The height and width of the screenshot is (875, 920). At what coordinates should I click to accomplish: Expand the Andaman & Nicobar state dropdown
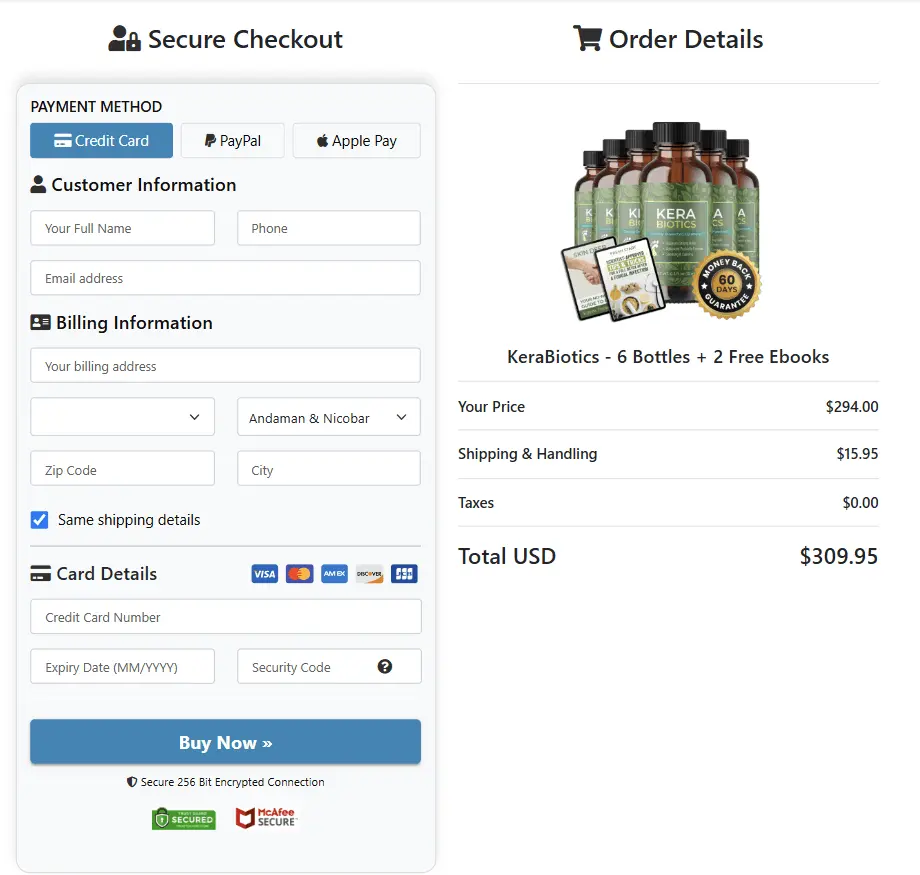[x=328, y=417]
